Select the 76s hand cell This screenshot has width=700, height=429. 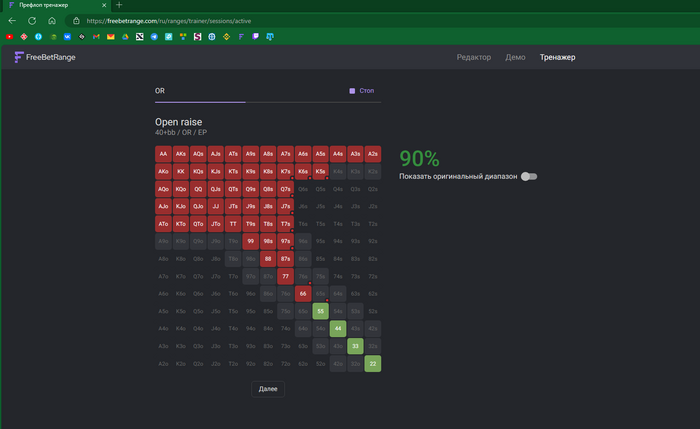tap(303, 276)
